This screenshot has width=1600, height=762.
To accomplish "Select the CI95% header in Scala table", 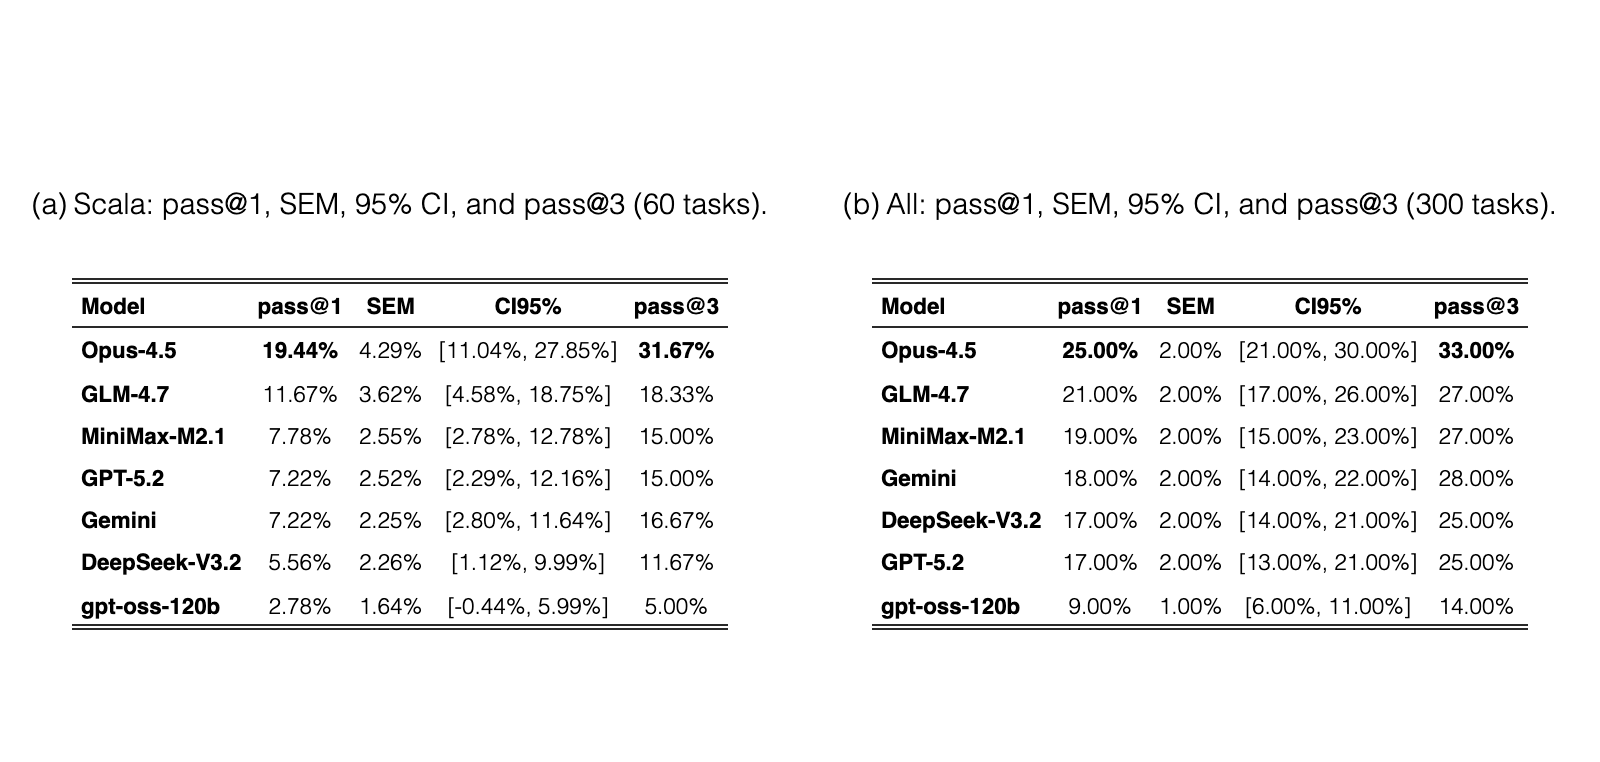I will pos(528,307).
